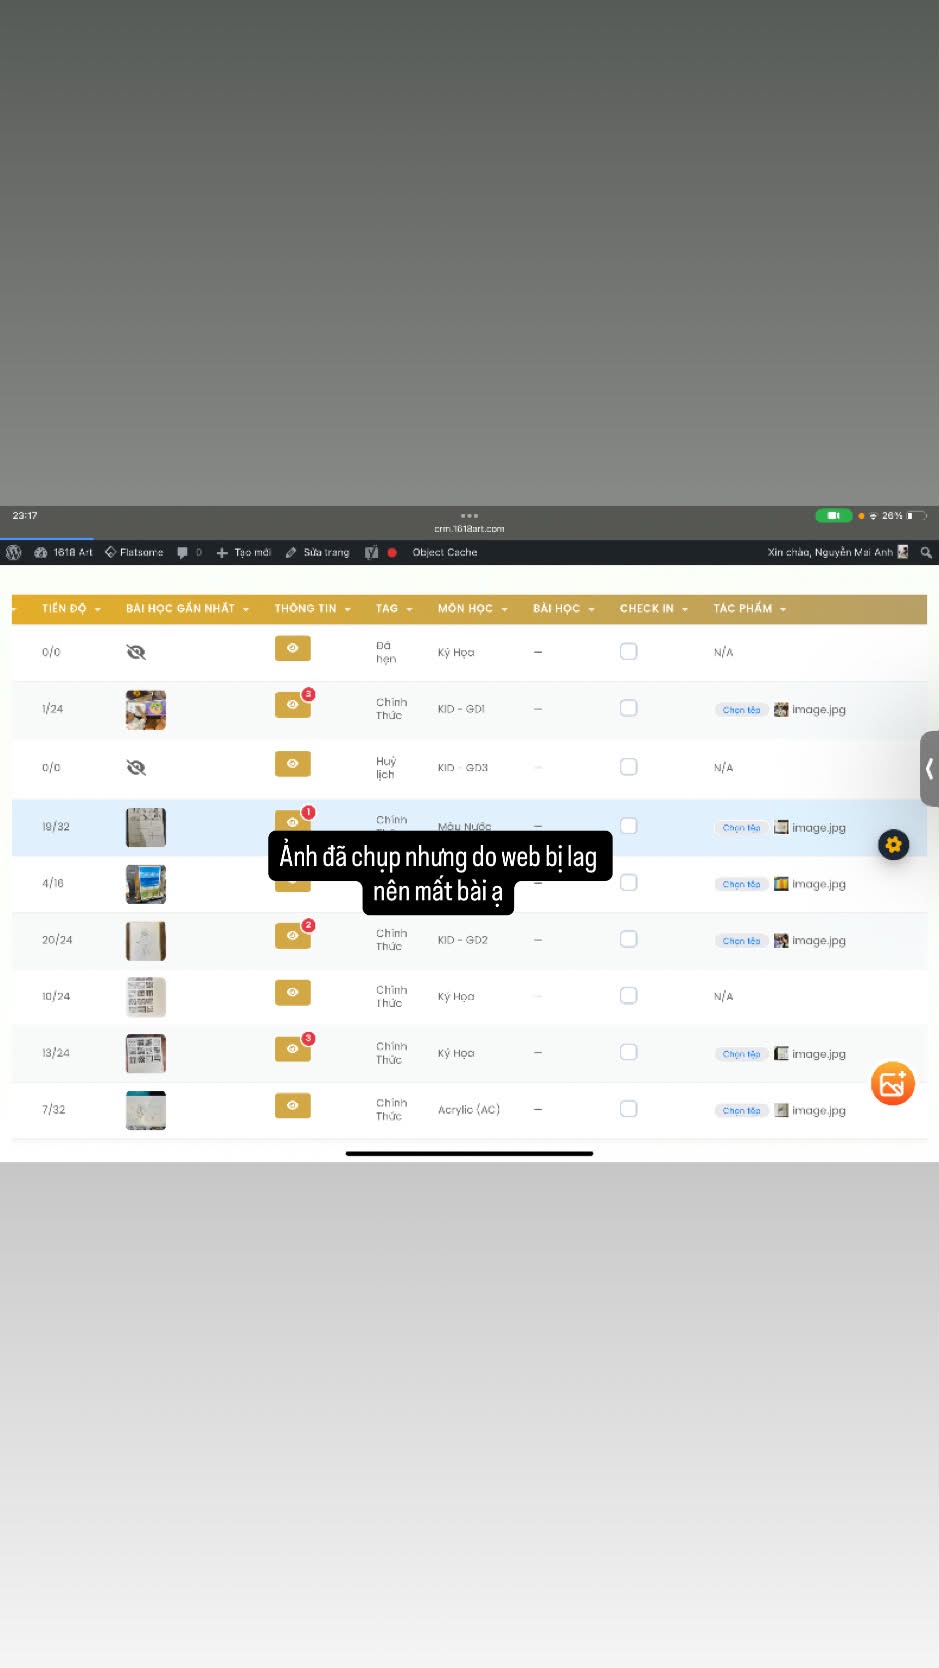The image size is (939, 1668).
Task: Open lesson thumbnail in 4/16 row
Action: tap(146, 885)
